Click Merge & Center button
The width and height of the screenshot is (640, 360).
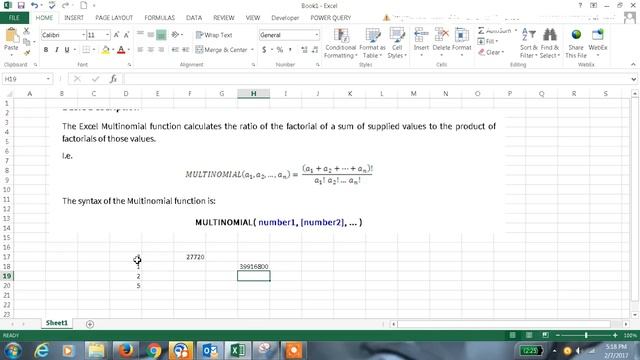[222, 50]
